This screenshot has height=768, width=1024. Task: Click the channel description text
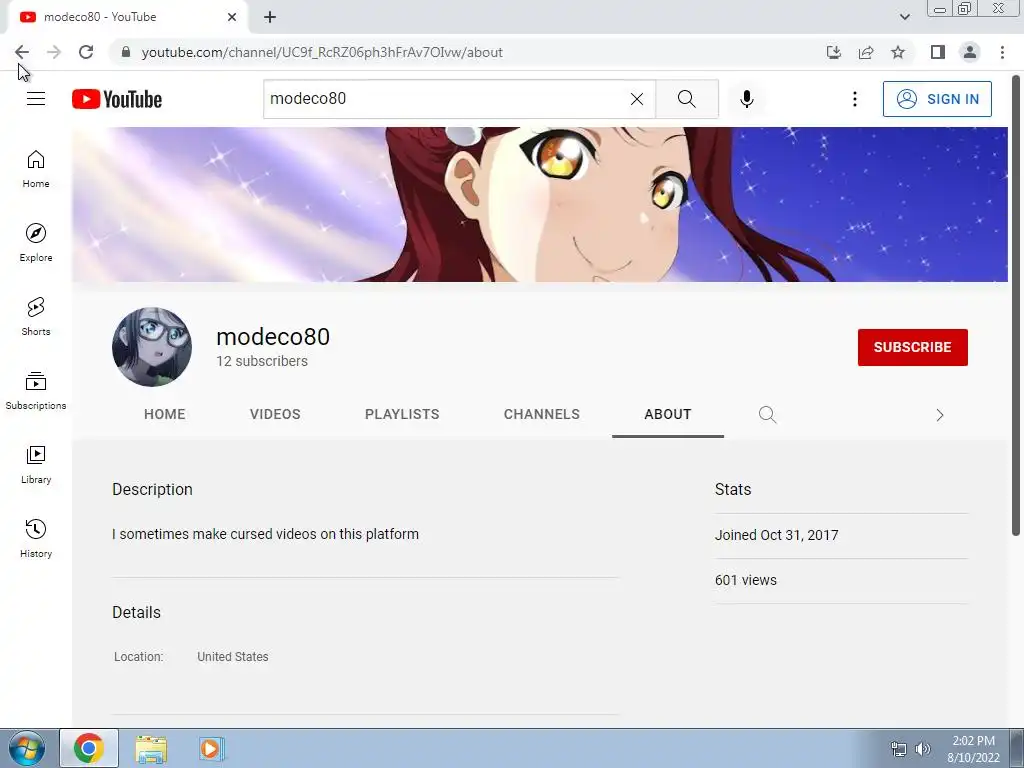tap(265, 534)
